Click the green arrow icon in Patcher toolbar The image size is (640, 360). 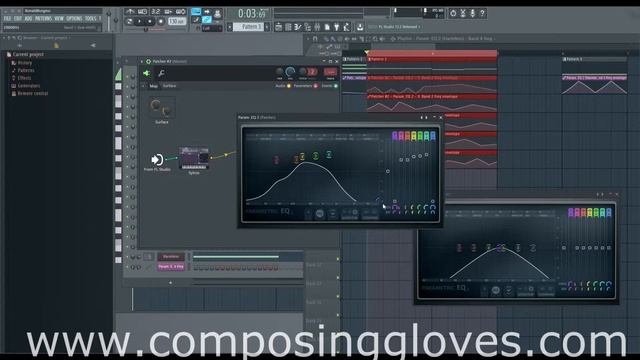(x=147, y=73)
